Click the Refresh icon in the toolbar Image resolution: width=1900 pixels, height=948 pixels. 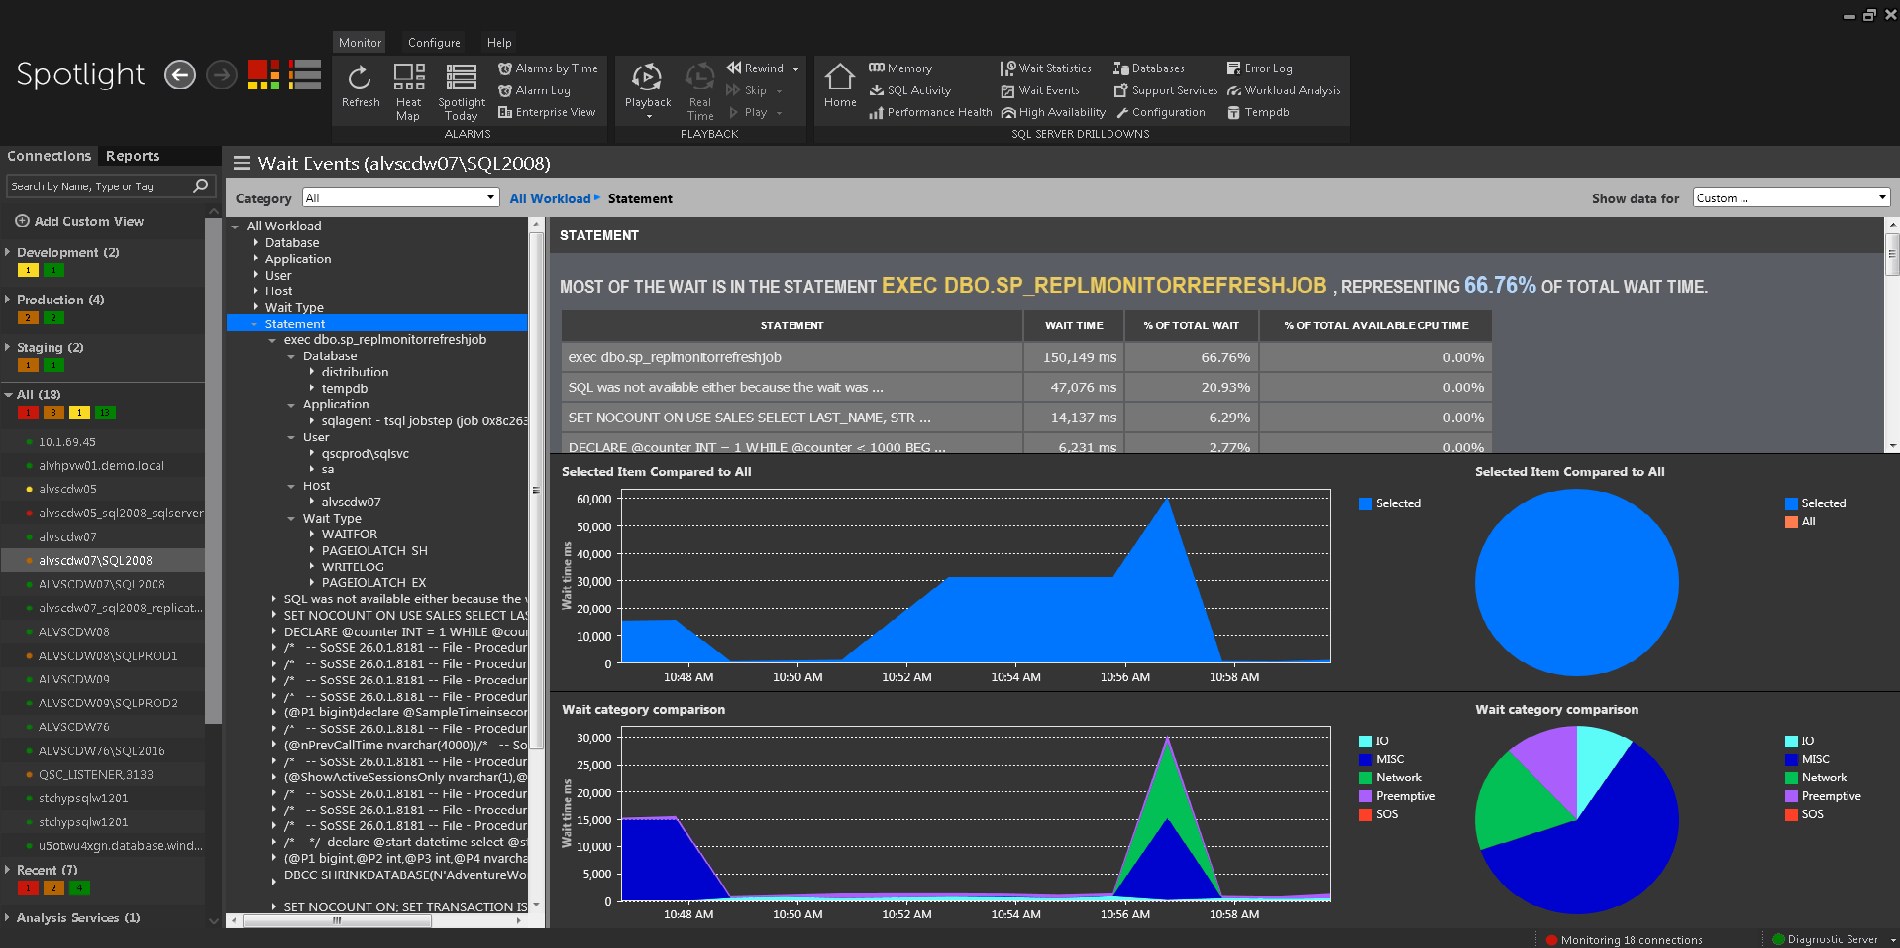point(359,78)
